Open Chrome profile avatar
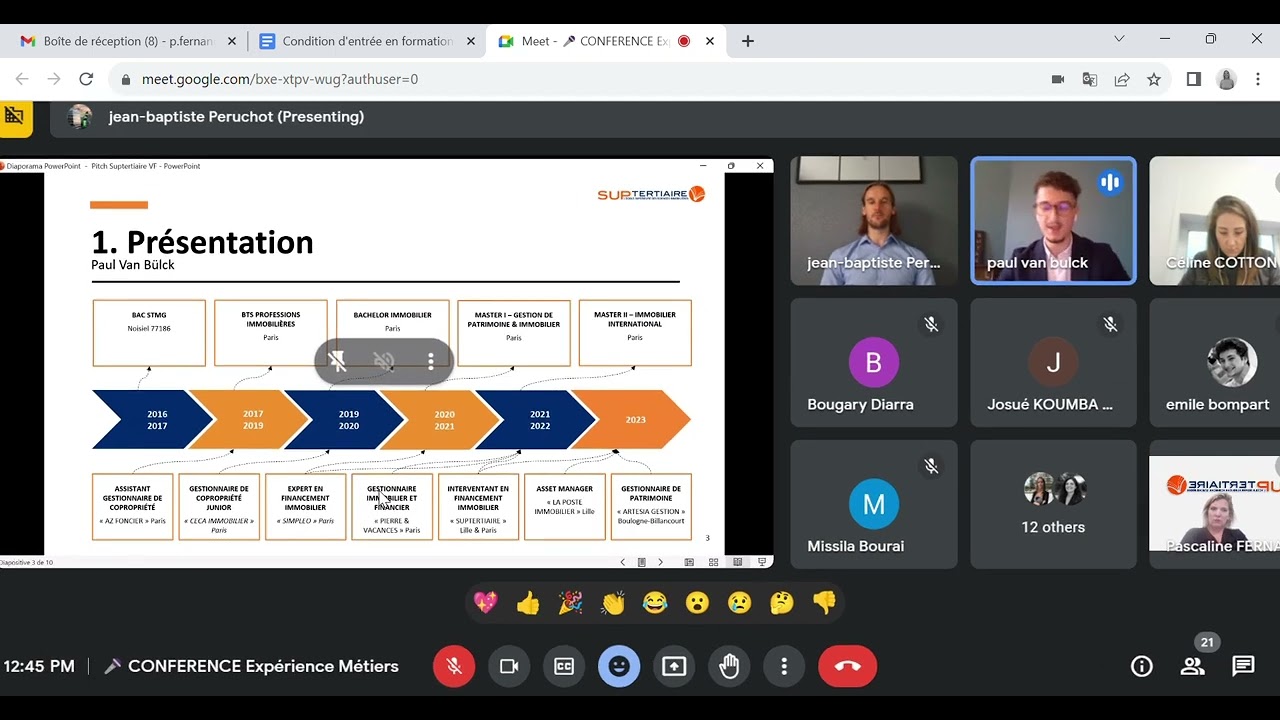Image resolution: width=1280 pixels, height=720 pixels. point(1226,79)
